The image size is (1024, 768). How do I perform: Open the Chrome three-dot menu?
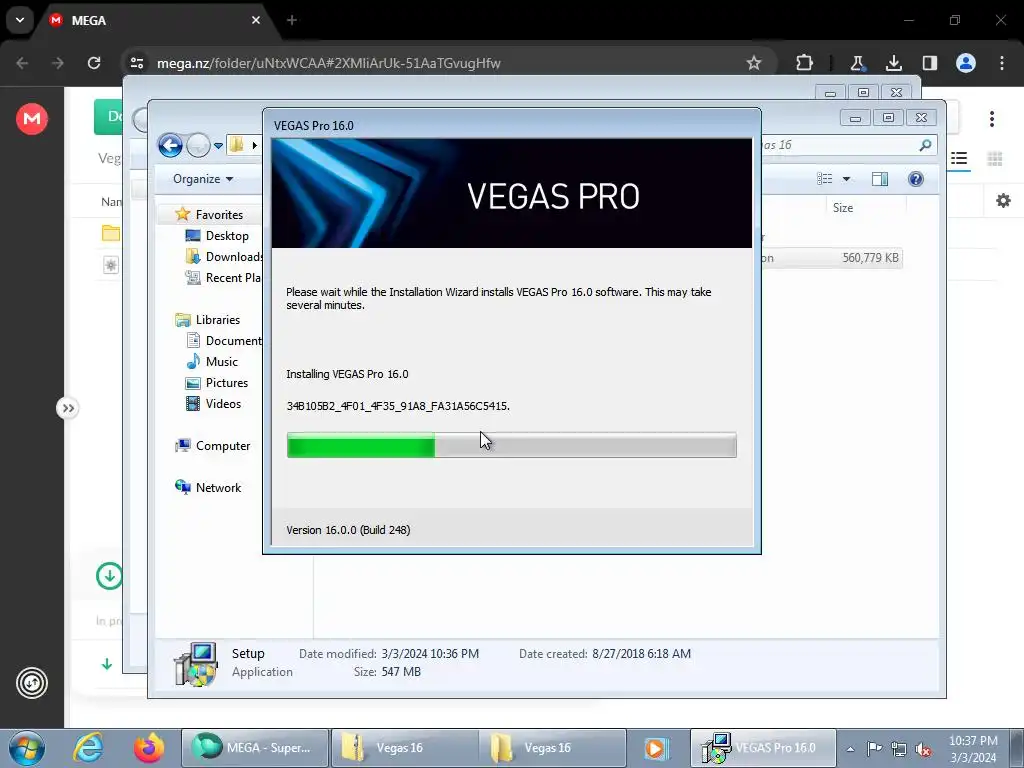pyautogui.click(x=1002, y=63)
